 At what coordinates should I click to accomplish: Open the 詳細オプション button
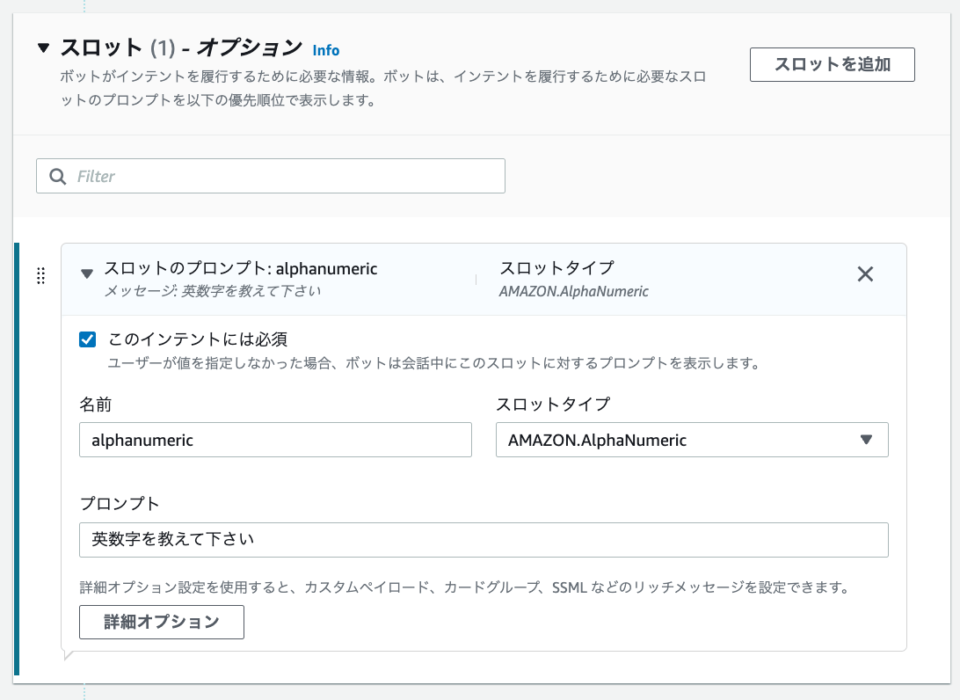[x=162, y=622]
